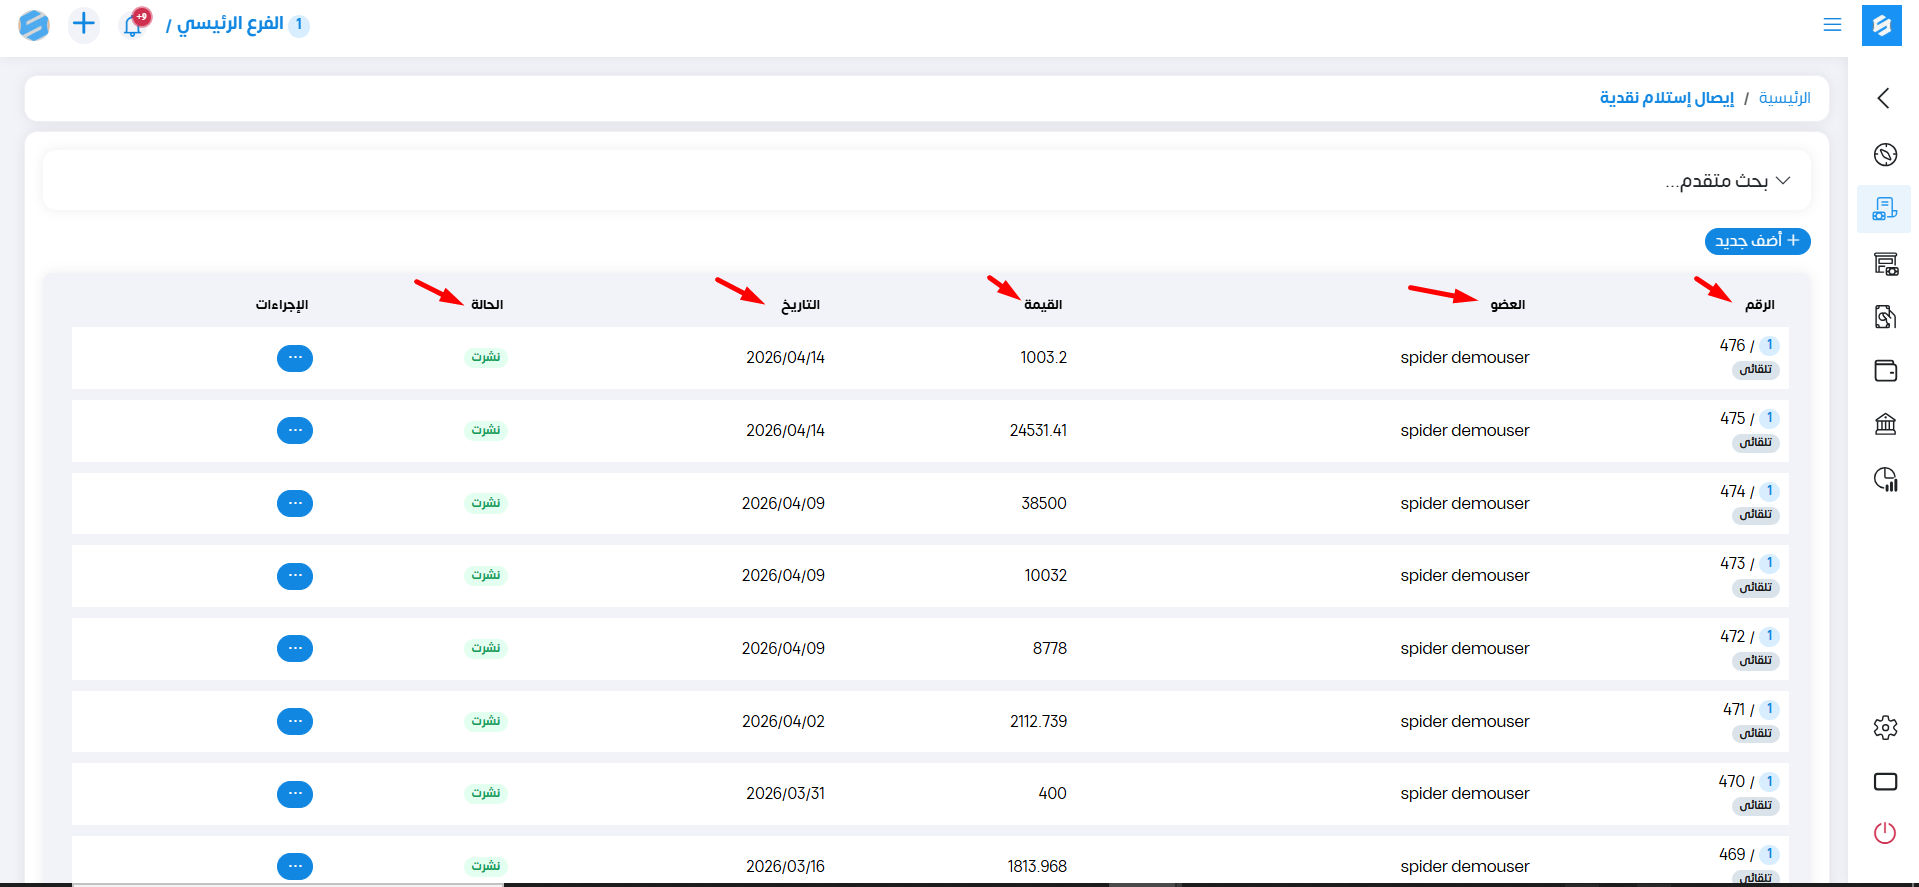Open actions menu for receipt 473
The width and height of the screenshot is (1919, 887).
[295, 576]
